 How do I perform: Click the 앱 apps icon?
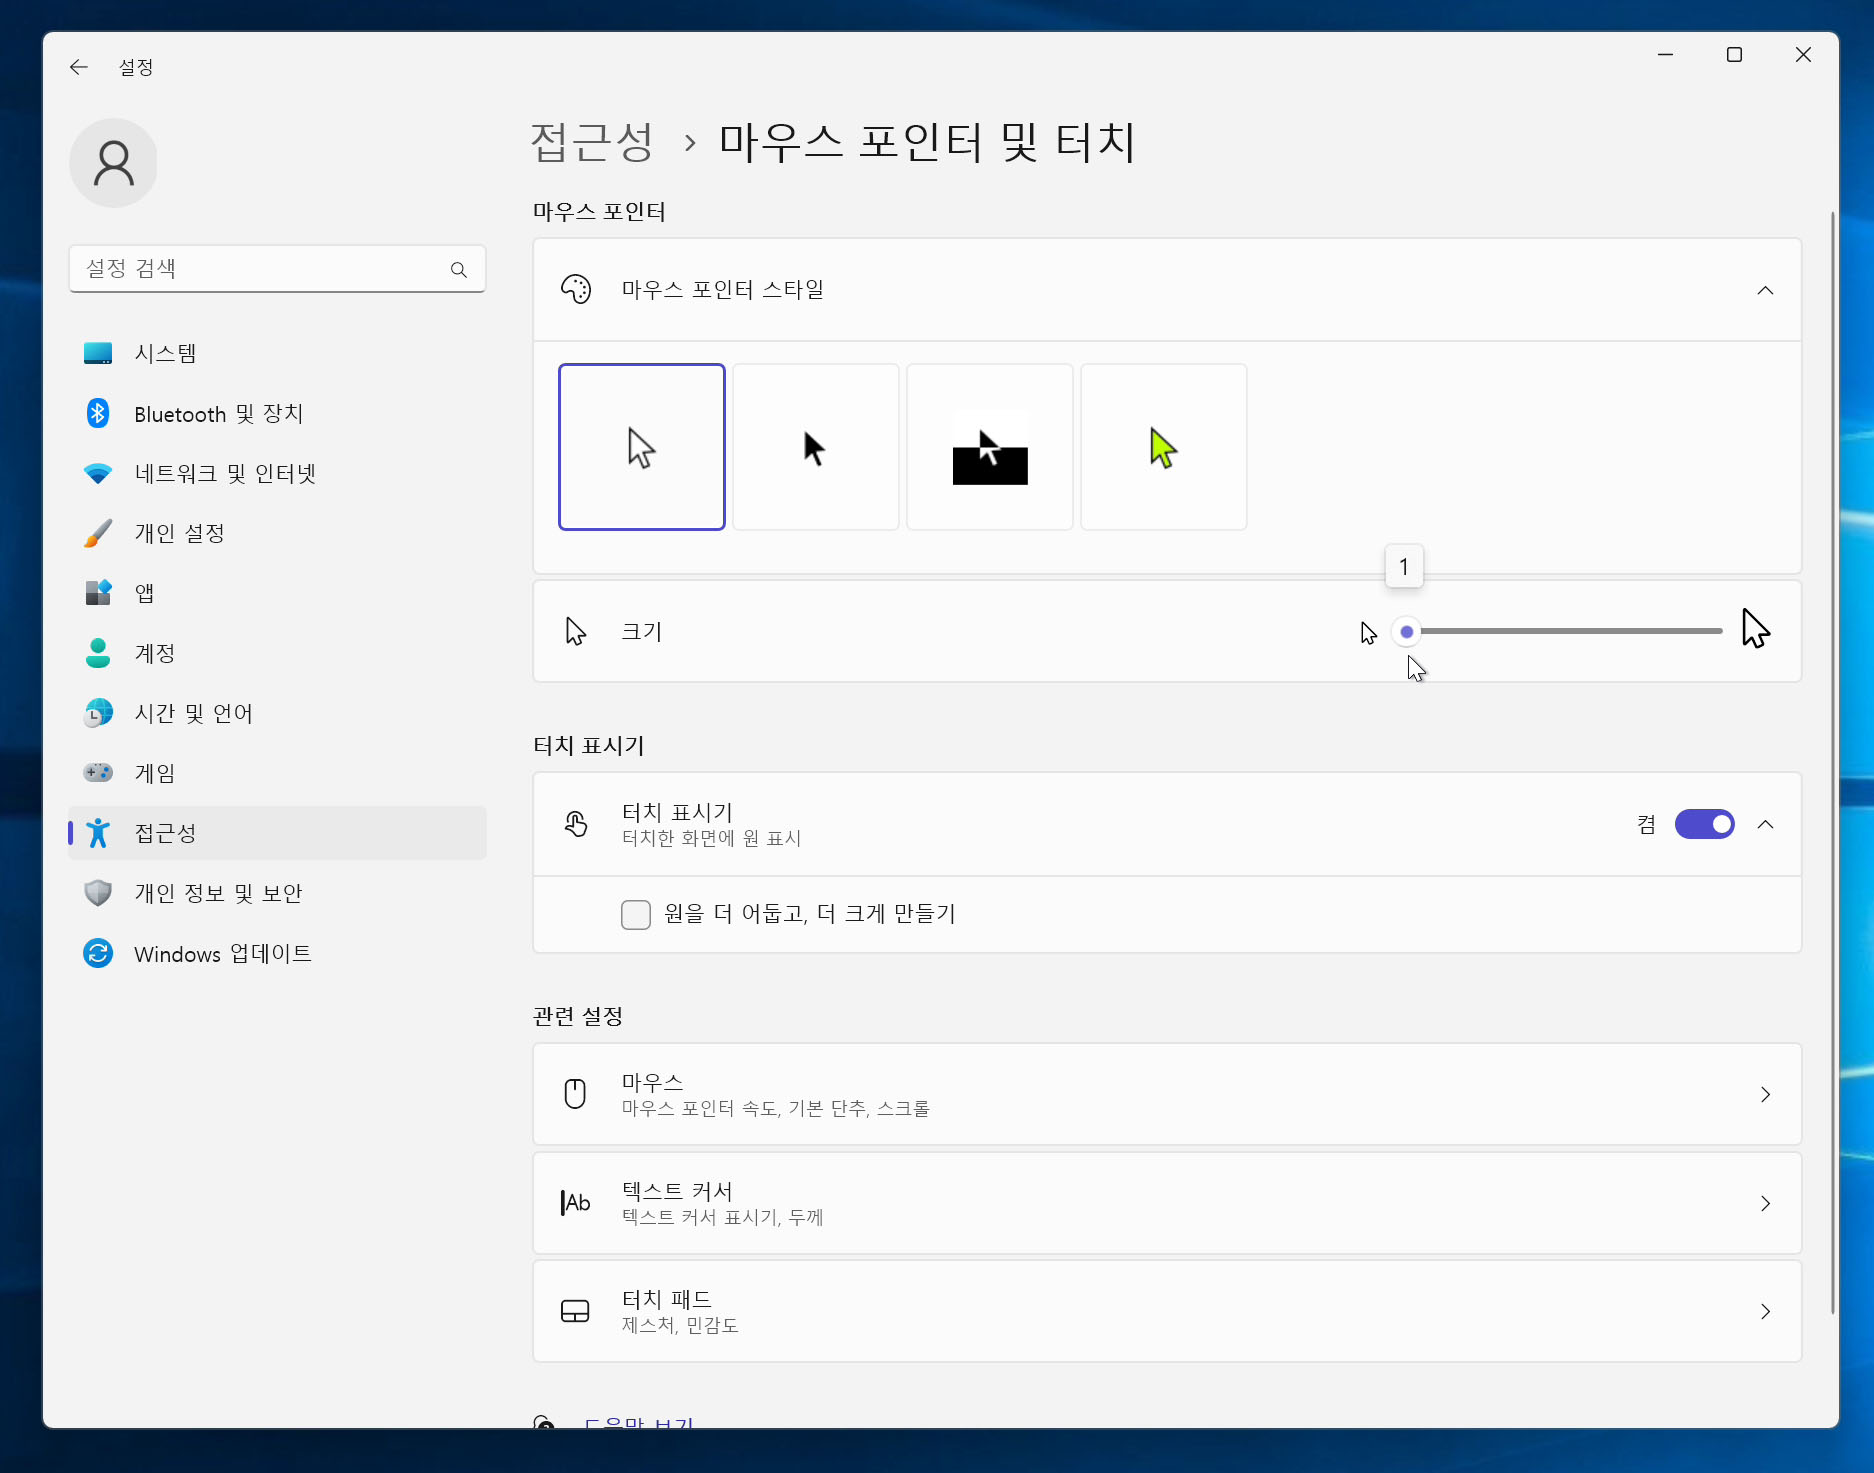98,593
